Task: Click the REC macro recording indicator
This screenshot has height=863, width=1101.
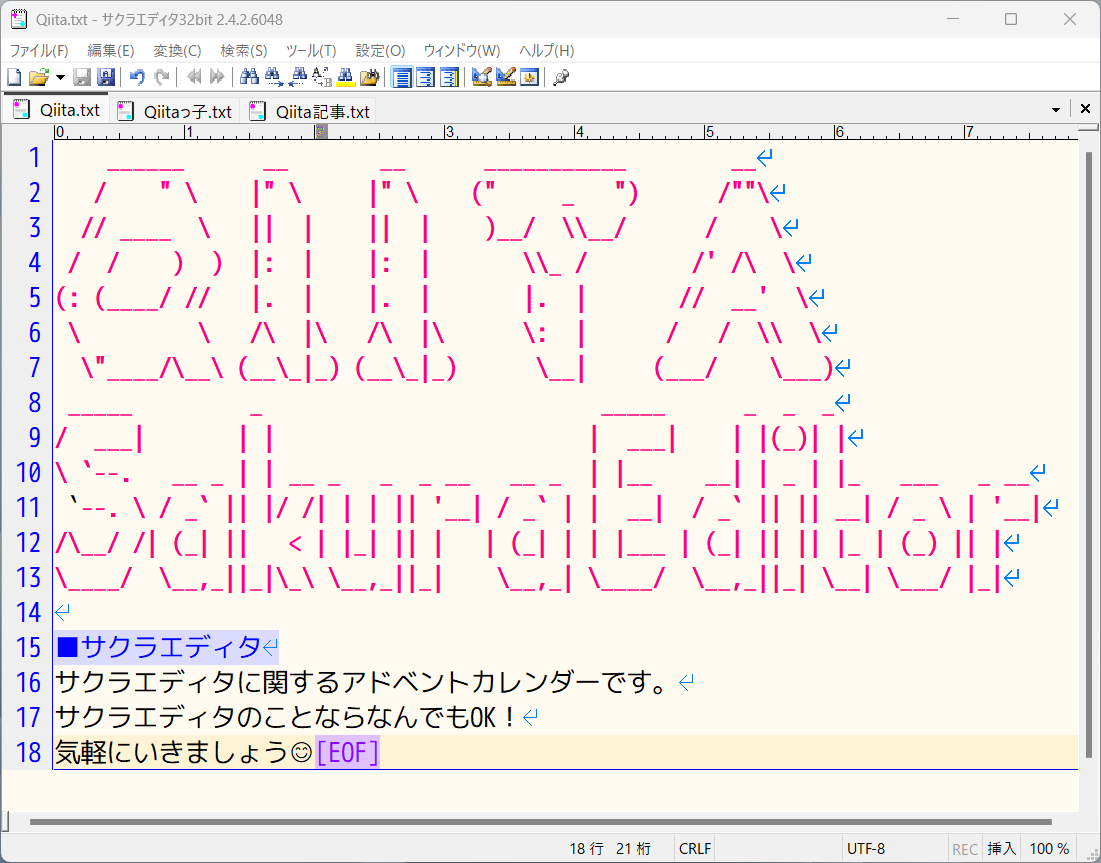Action: (965, 849)
